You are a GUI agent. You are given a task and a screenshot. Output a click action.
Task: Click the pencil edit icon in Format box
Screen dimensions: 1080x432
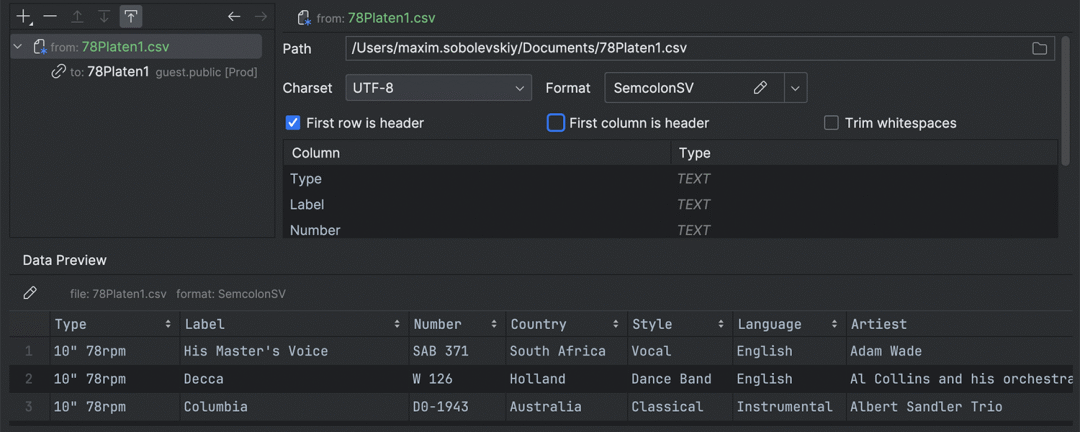[x=760, y=88]
